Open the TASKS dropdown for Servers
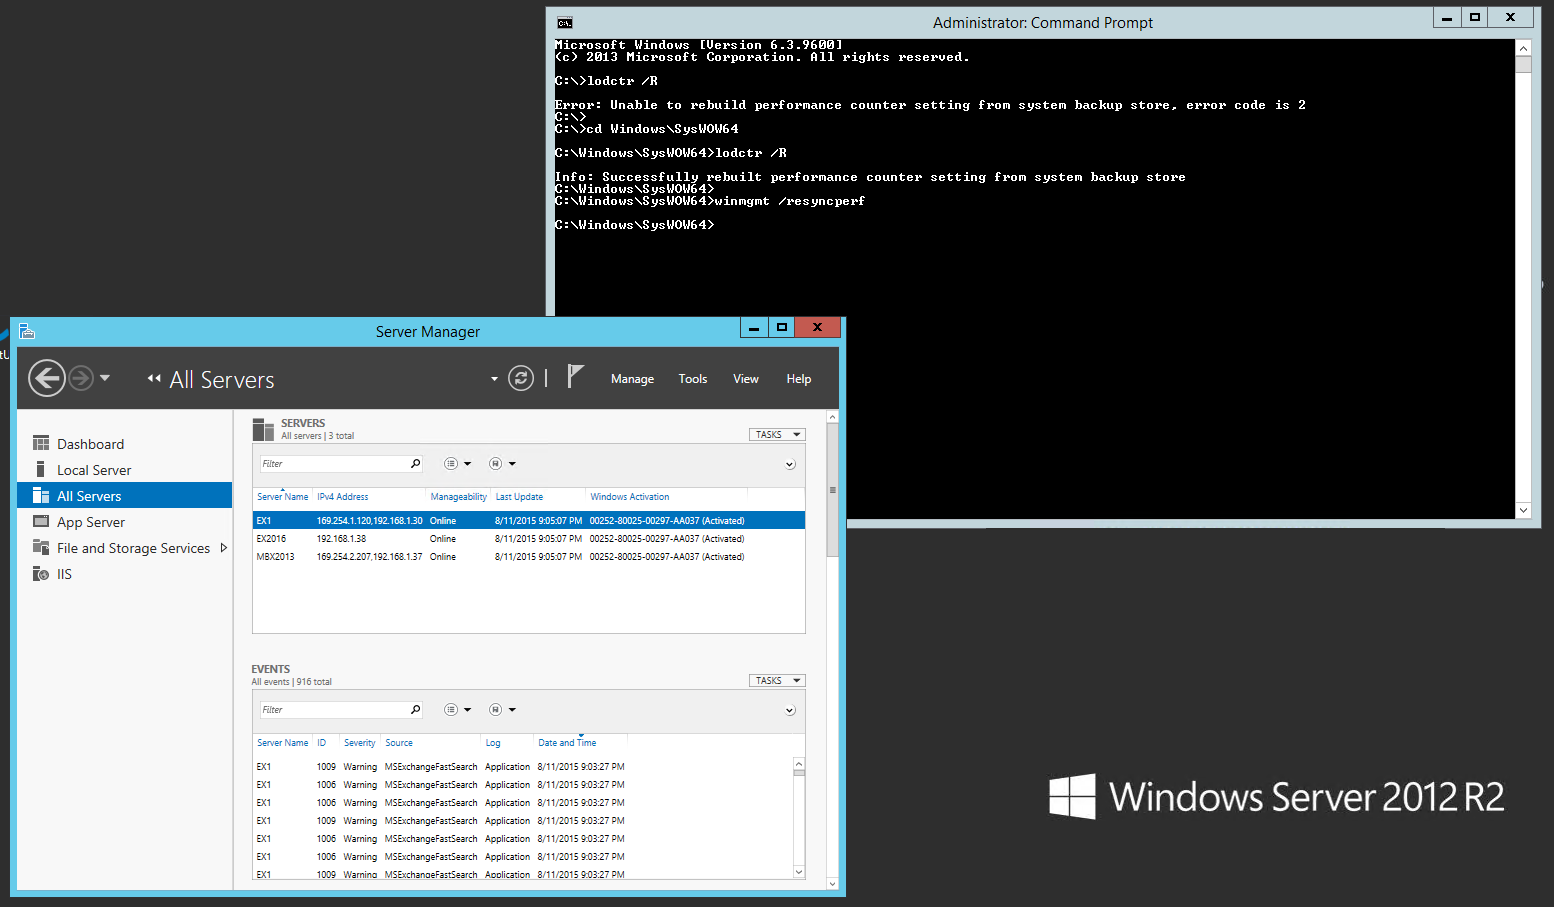Image resolution: width=1554 pixels, height=907 pixels. 776,434
